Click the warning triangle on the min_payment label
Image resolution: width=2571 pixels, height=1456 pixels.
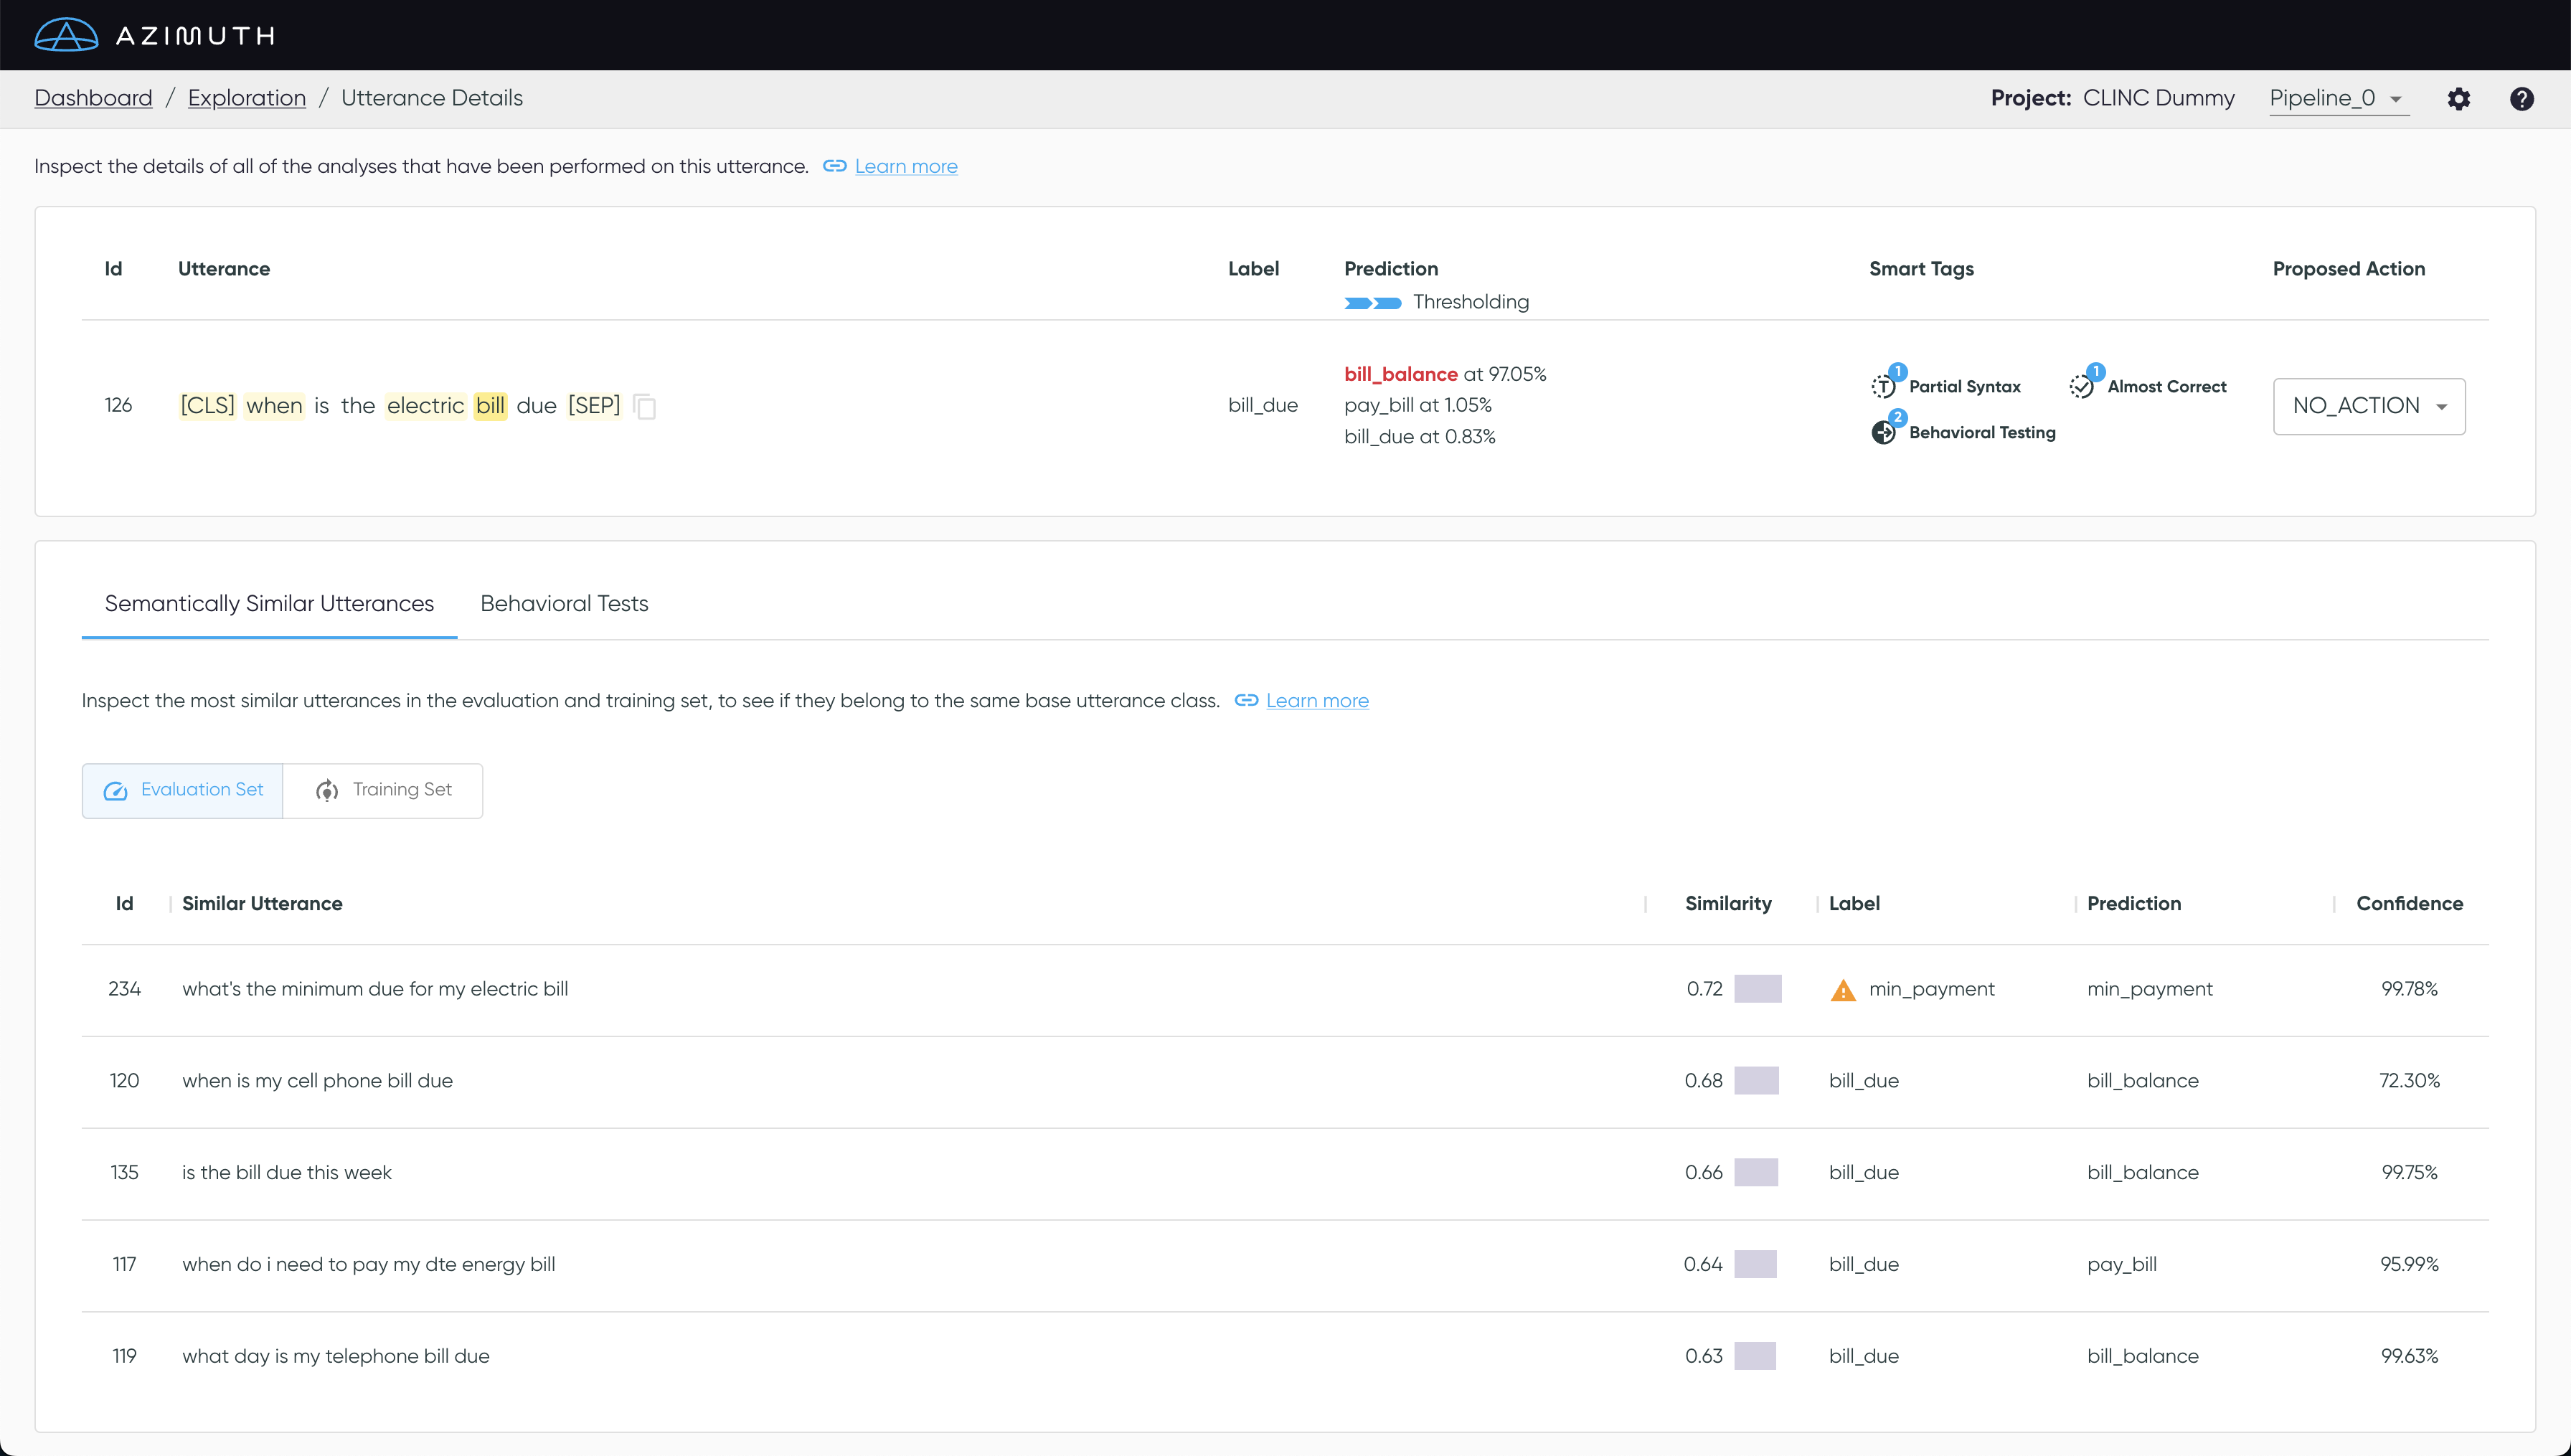click(x=1843, y=990)
